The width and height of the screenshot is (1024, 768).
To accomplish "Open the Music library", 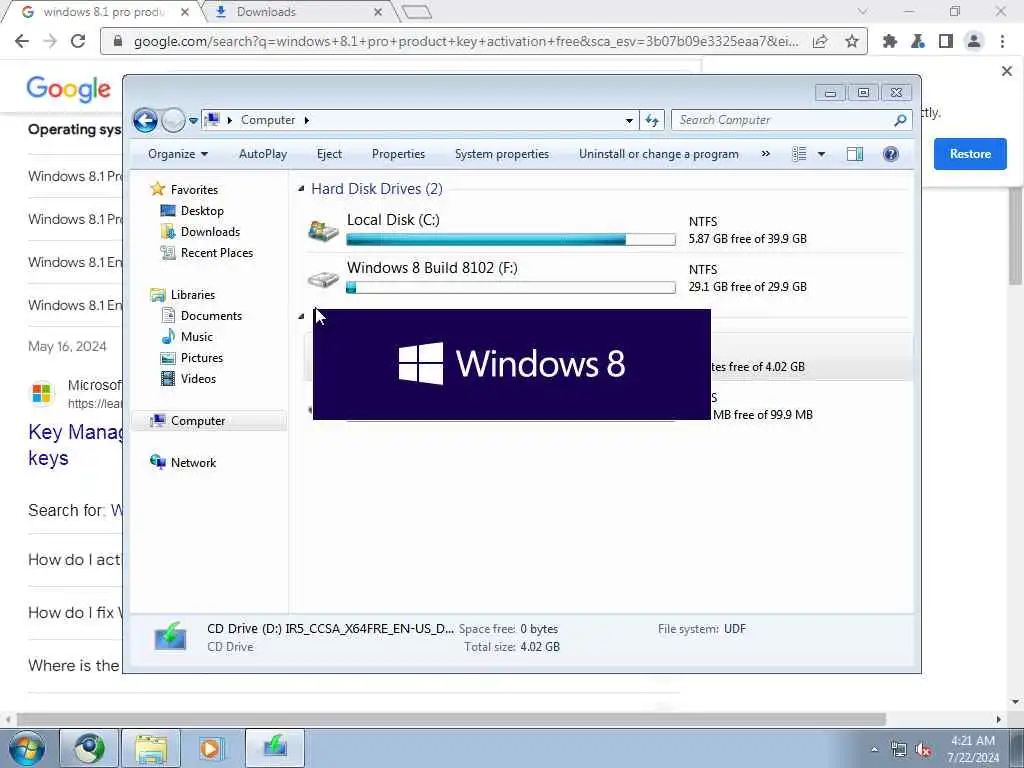I will (x=197, y=337).
